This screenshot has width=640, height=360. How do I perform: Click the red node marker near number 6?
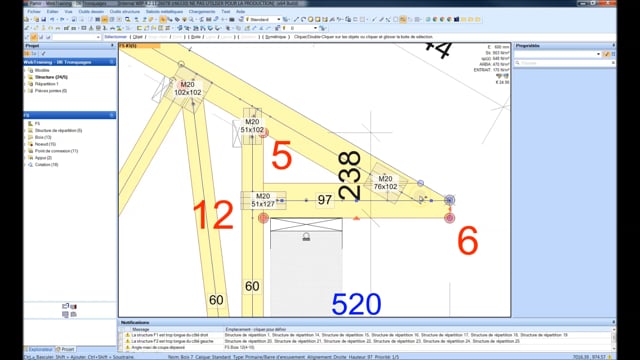449,218
